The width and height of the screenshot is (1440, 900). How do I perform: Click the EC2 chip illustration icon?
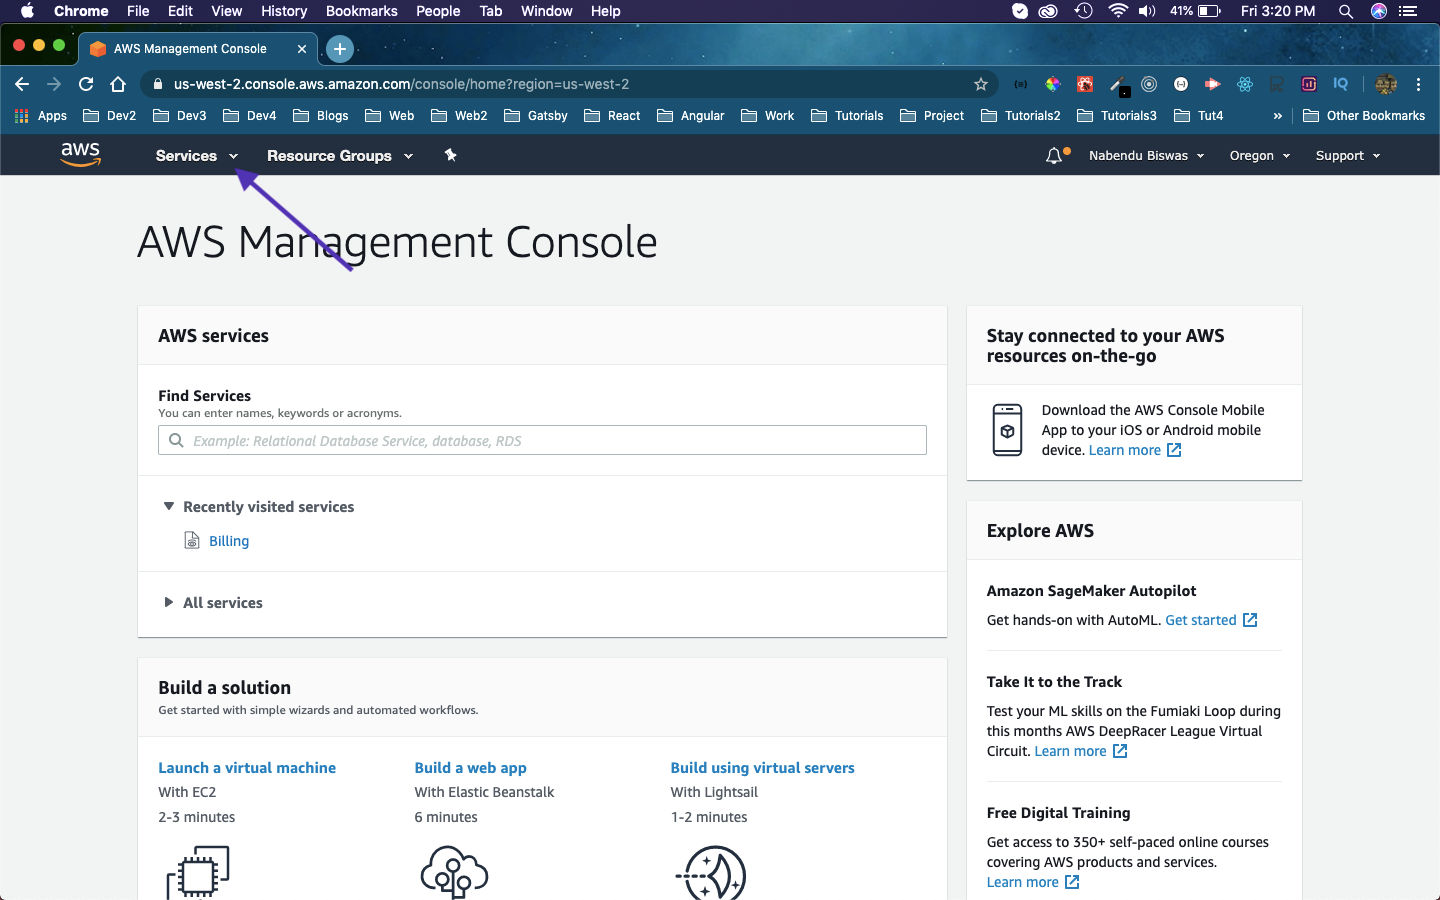[198, 872]
